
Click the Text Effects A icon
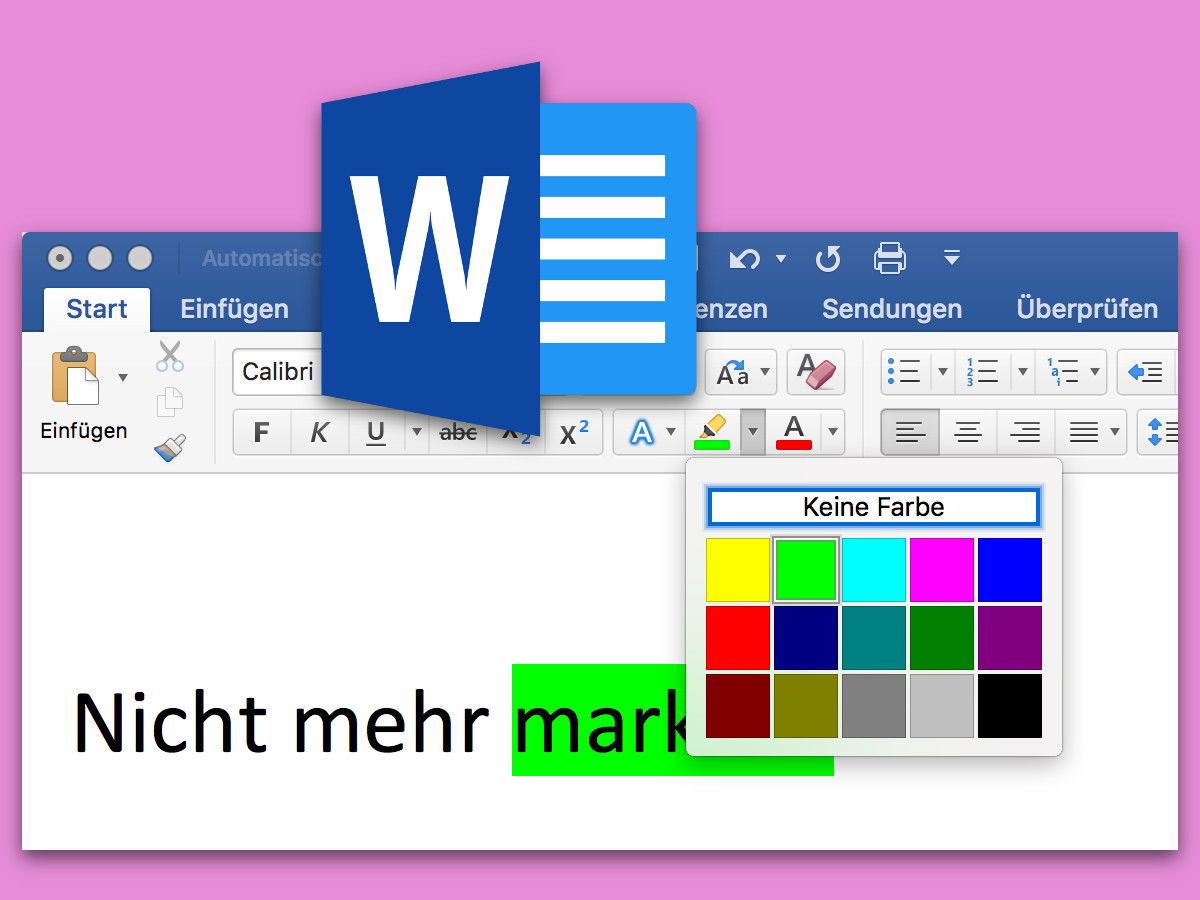(x=641, y=432)
